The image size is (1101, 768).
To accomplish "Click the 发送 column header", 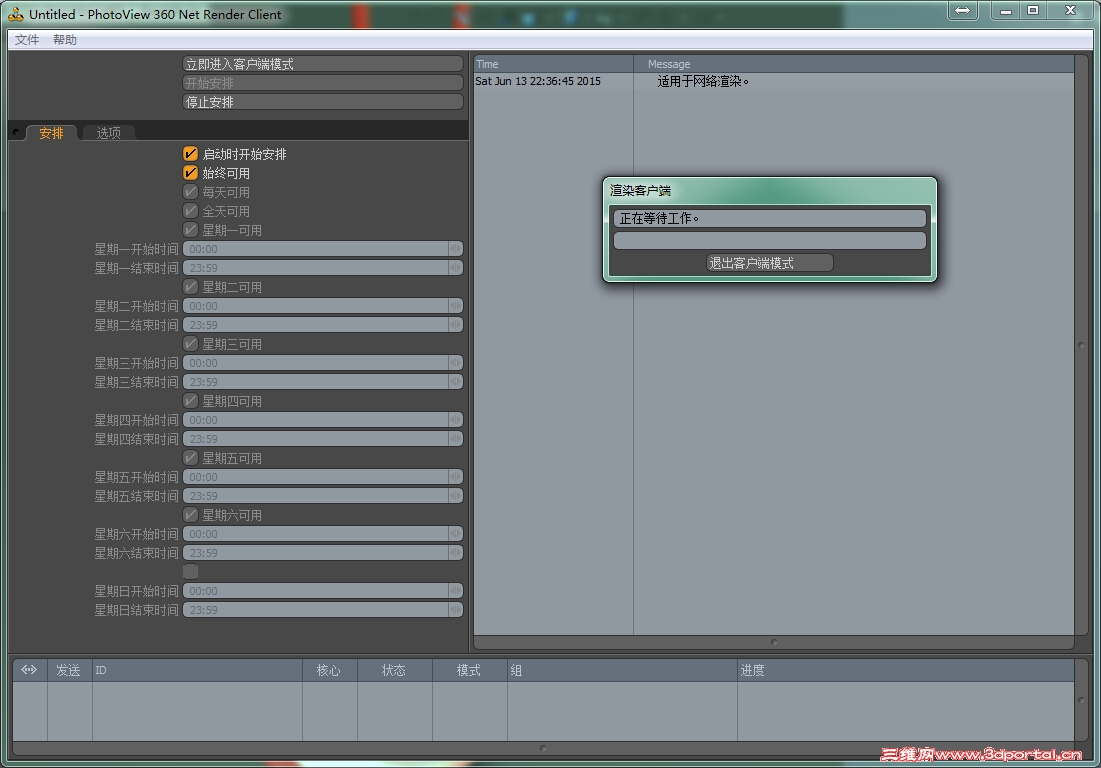I will (70, 670).
